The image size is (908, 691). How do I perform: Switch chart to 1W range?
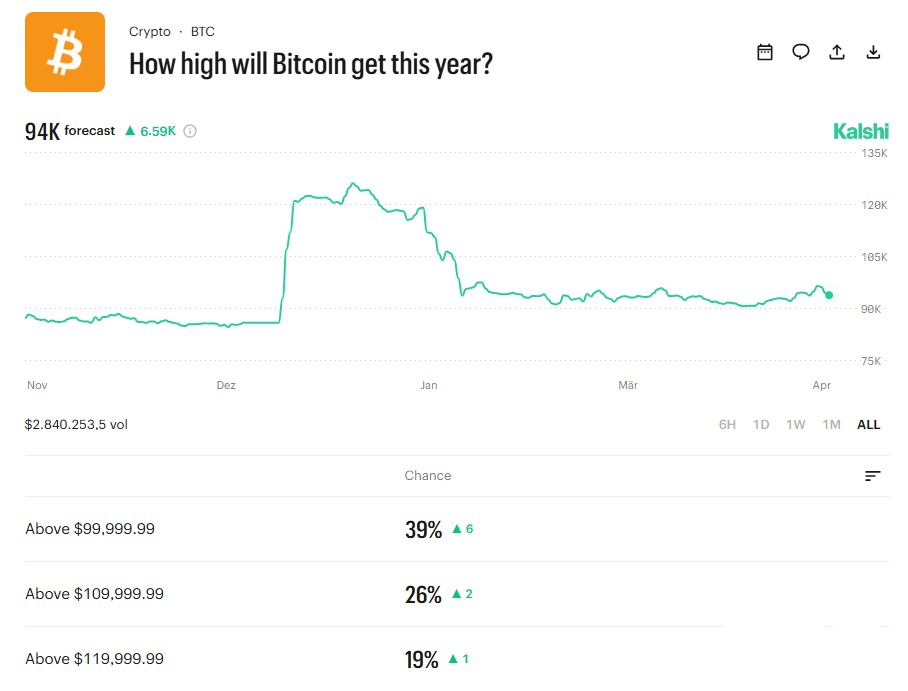pos(795,425)
